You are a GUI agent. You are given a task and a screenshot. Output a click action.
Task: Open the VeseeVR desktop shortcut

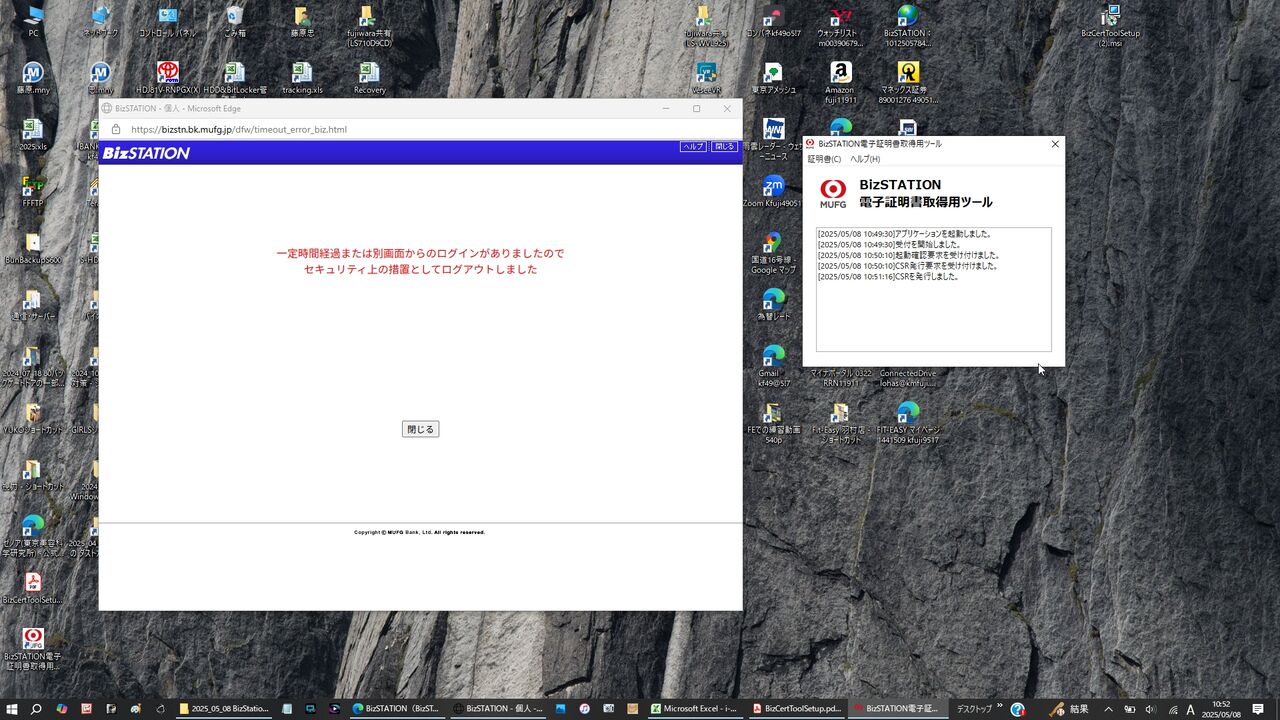(x=706, y=78)
